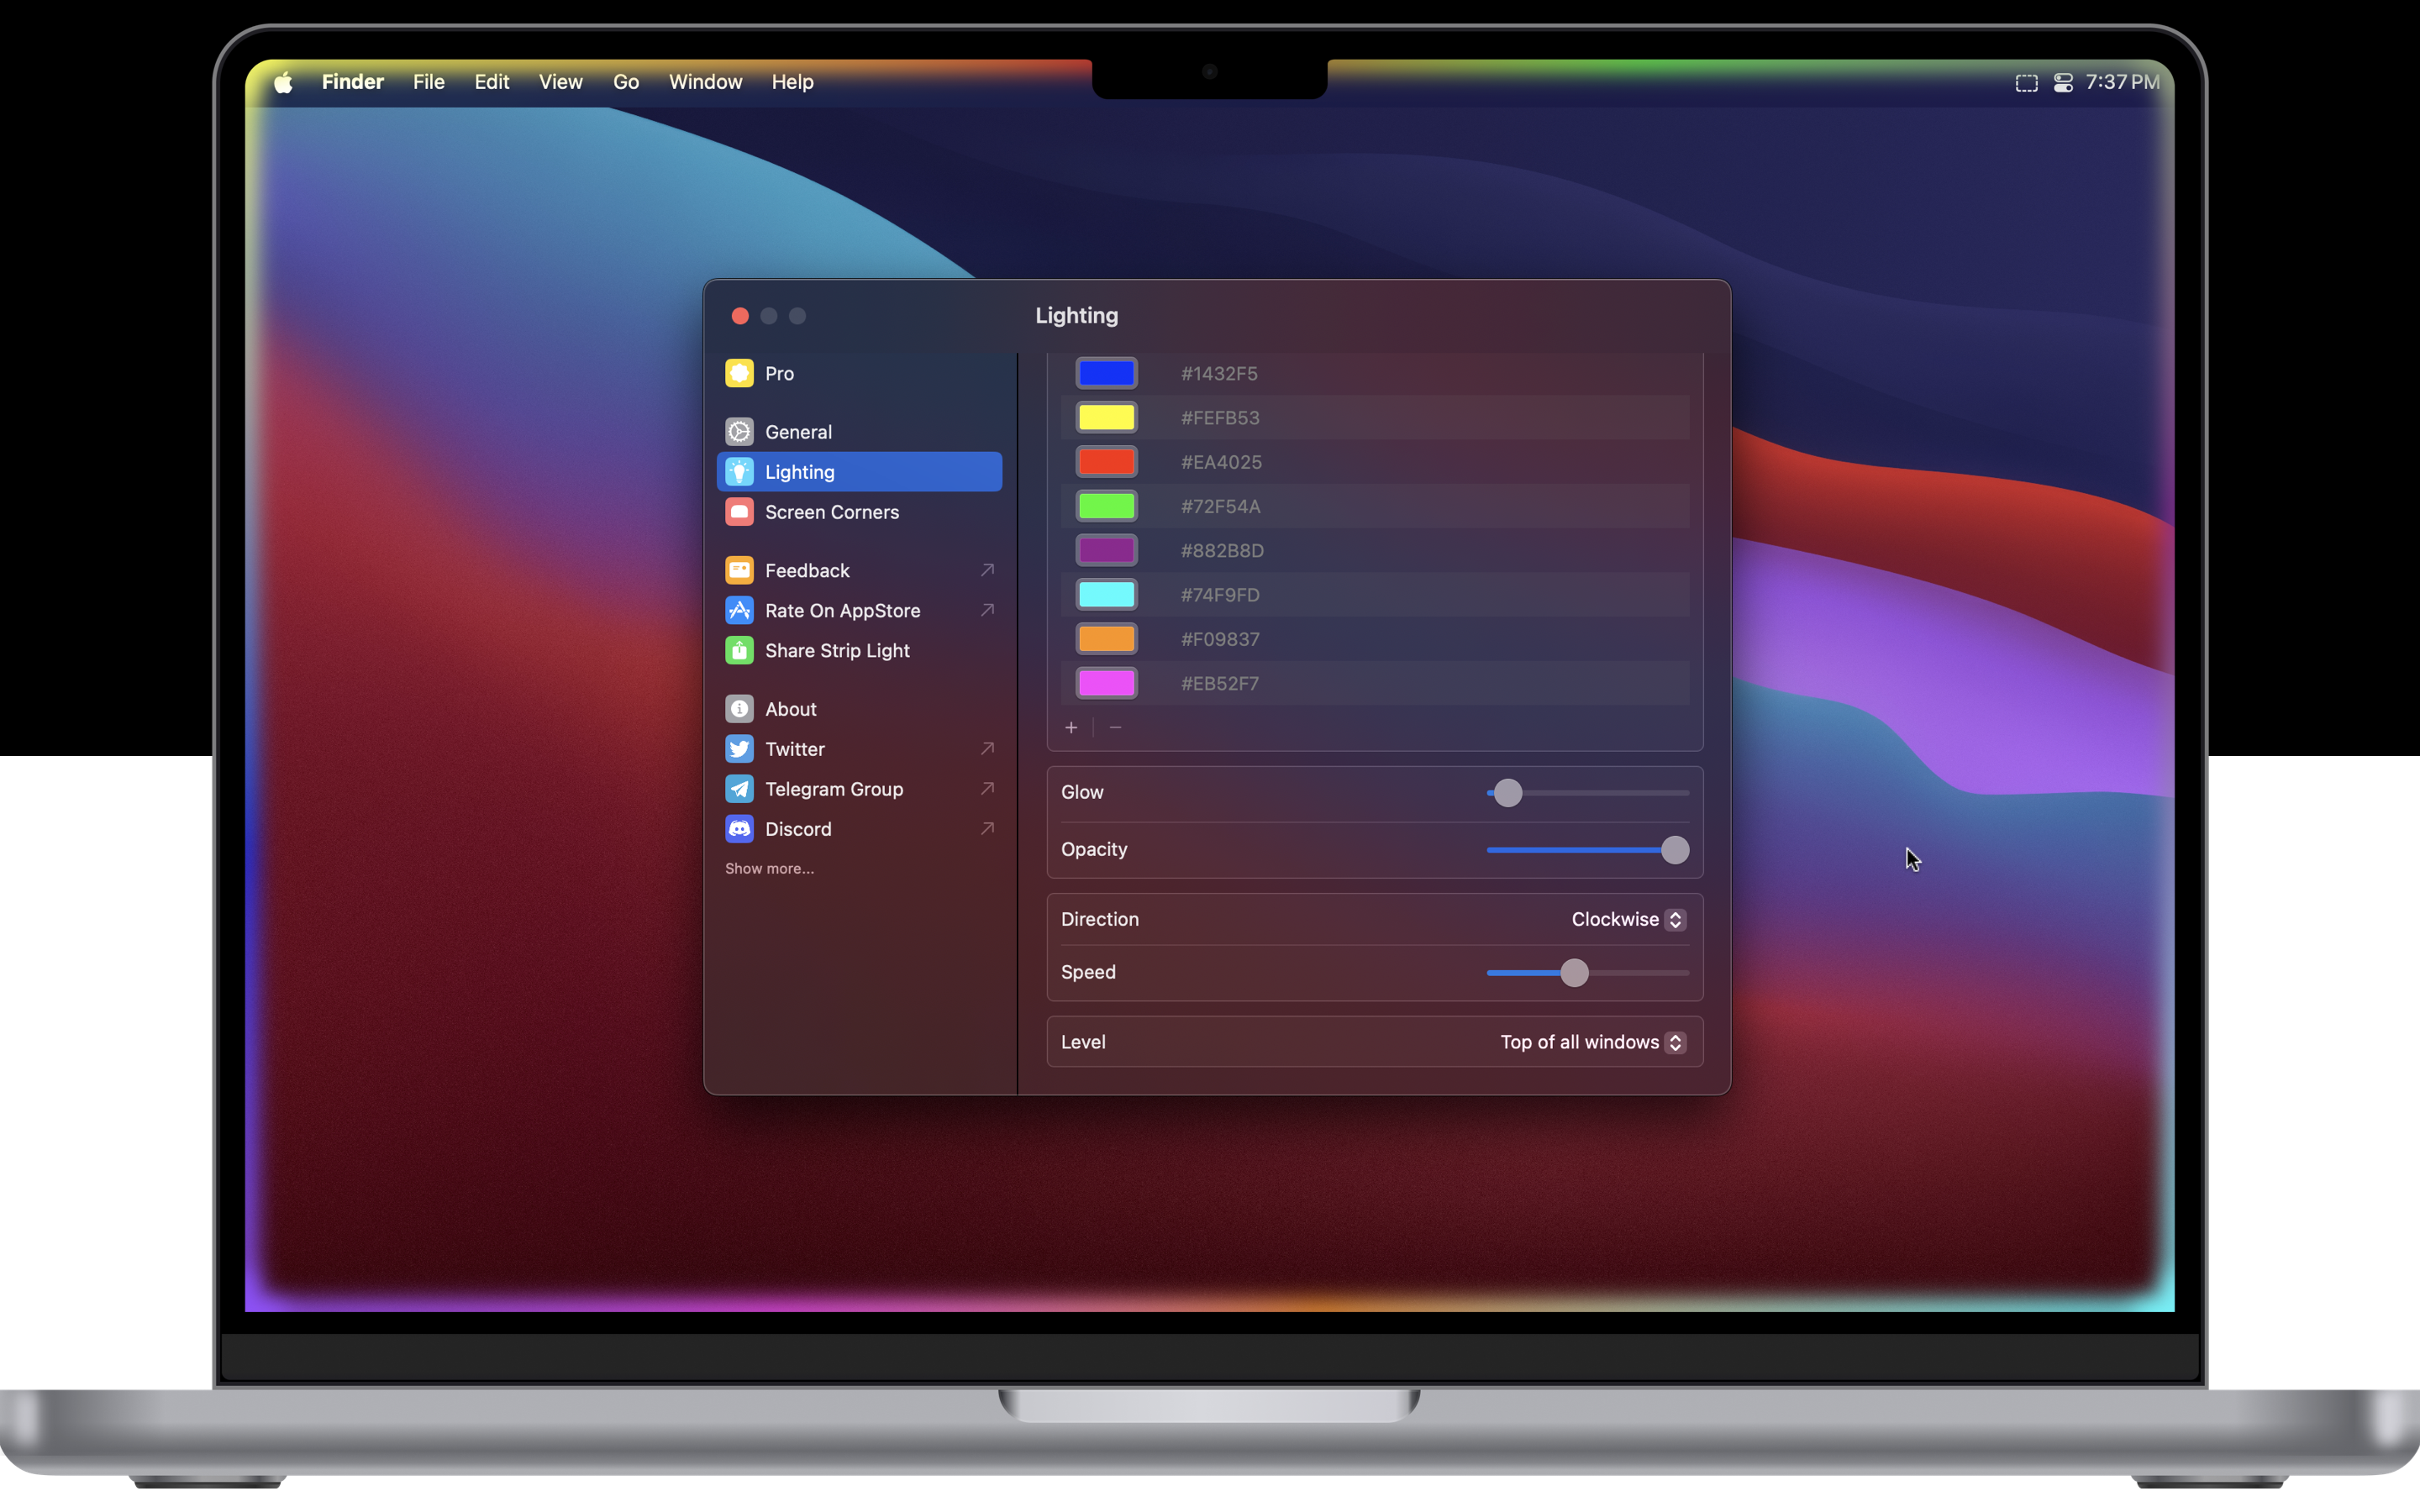Open the About page
The width and height of the screenshot is (2420, 1512).
859,709
